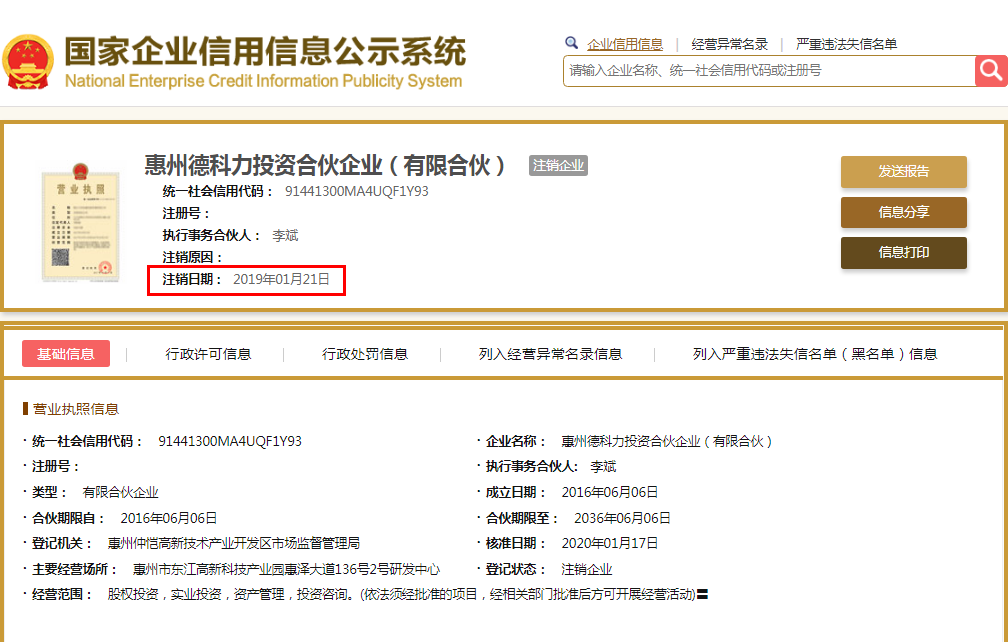This screenshot has width=1008, height=642.
Task: Click the 信息分享 button
Action: point(903,212)
